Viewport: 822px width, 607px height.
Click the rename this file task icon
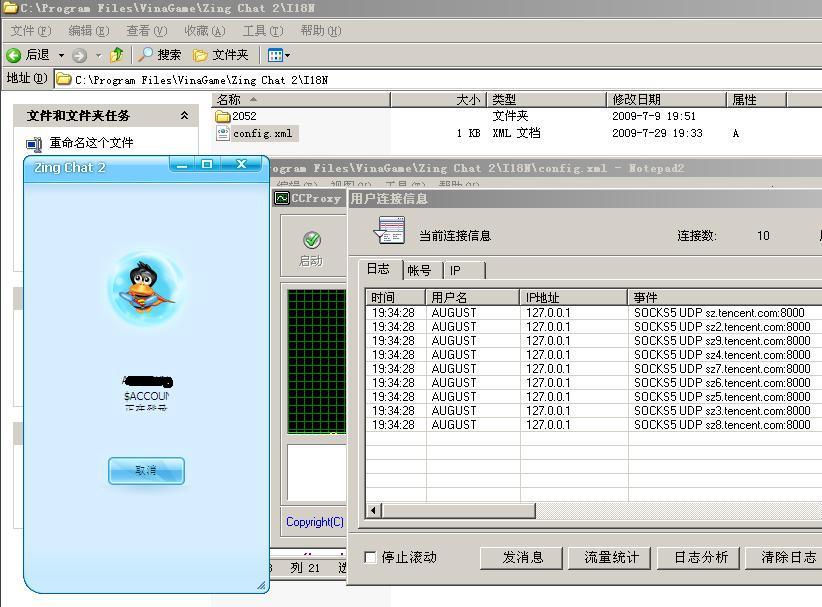(x=35, y=144)
